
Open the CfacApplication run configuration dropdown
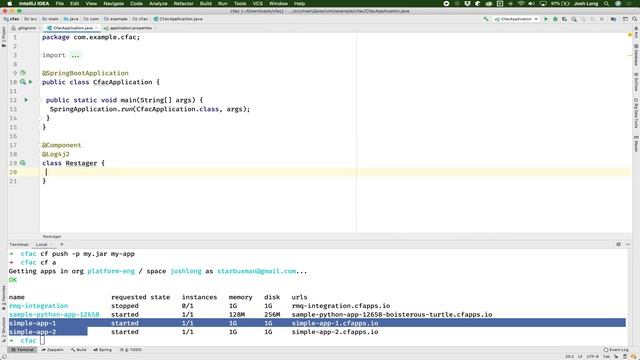(x=516, y=19)
